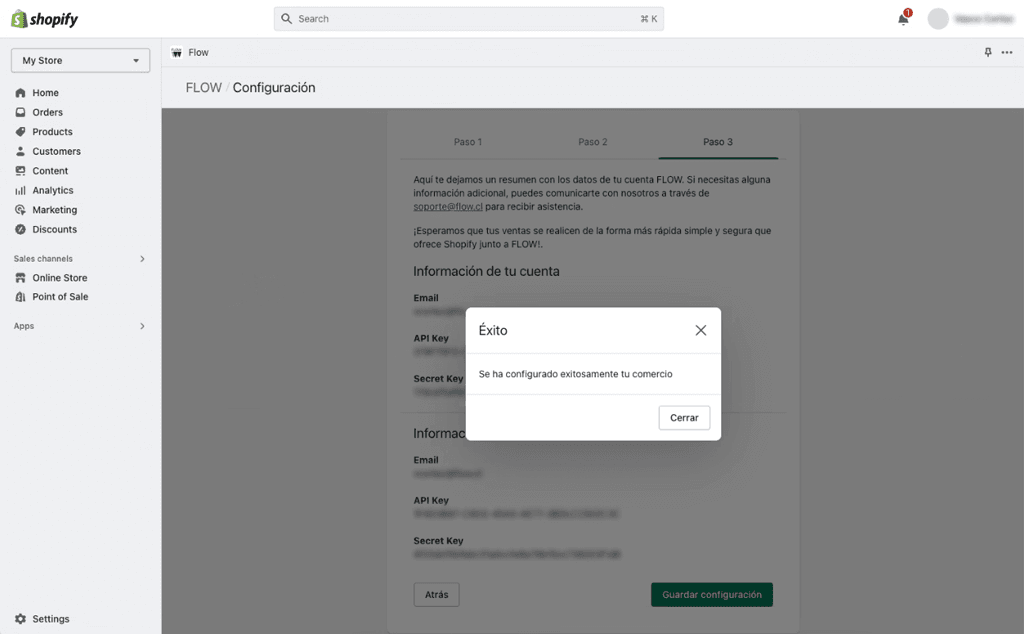Switch to the Paso 2 tab

(x=592, y=142)
